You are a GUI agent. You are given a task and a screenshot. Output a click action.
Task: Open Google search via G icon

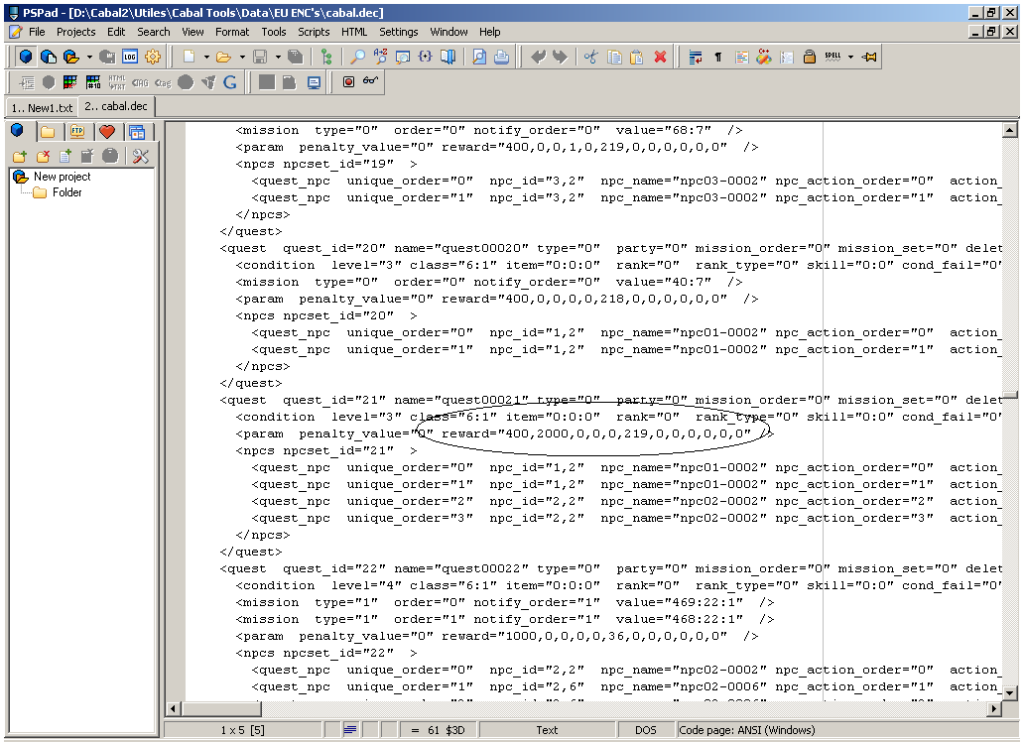pos(230,82)
